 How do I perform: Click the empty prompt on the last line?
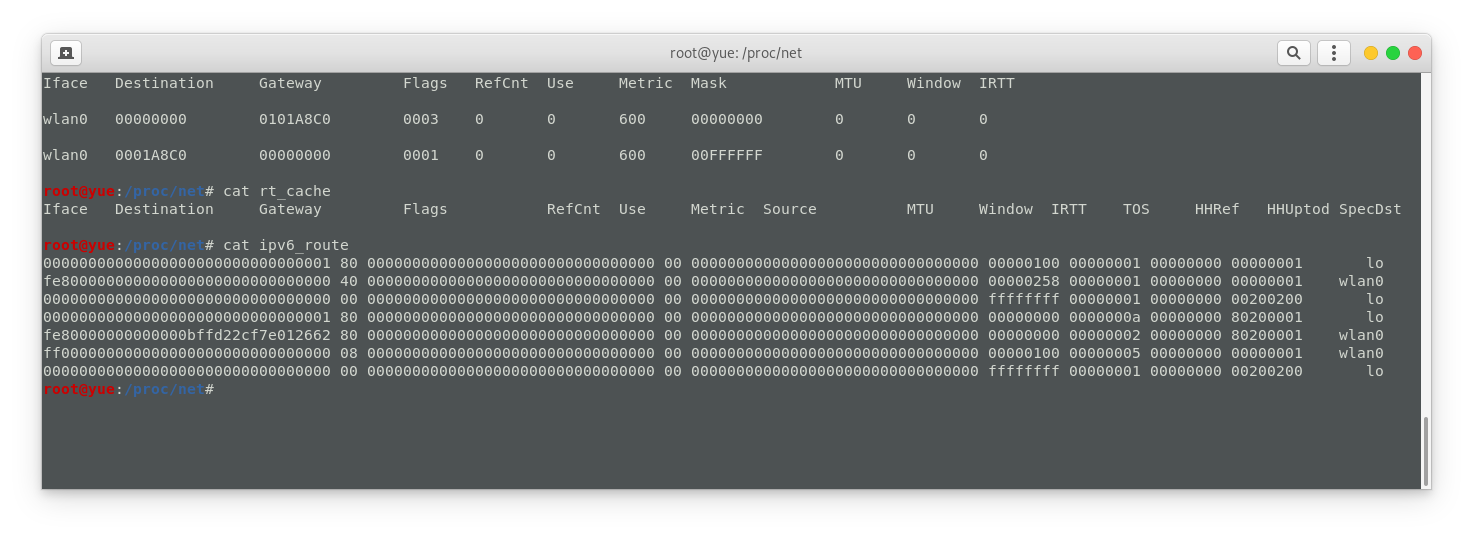coord(128,389)
